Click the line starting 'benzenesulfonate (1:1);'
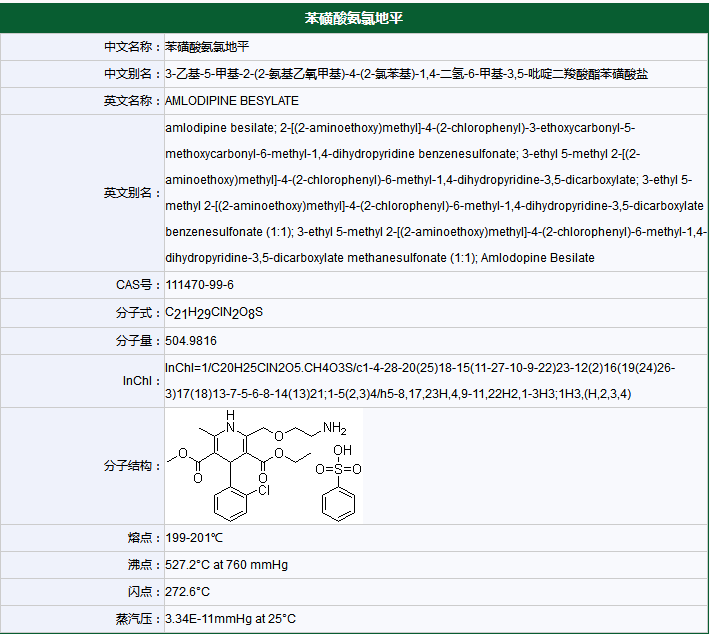This screenshot has height=634, width=710. [436, 232]
